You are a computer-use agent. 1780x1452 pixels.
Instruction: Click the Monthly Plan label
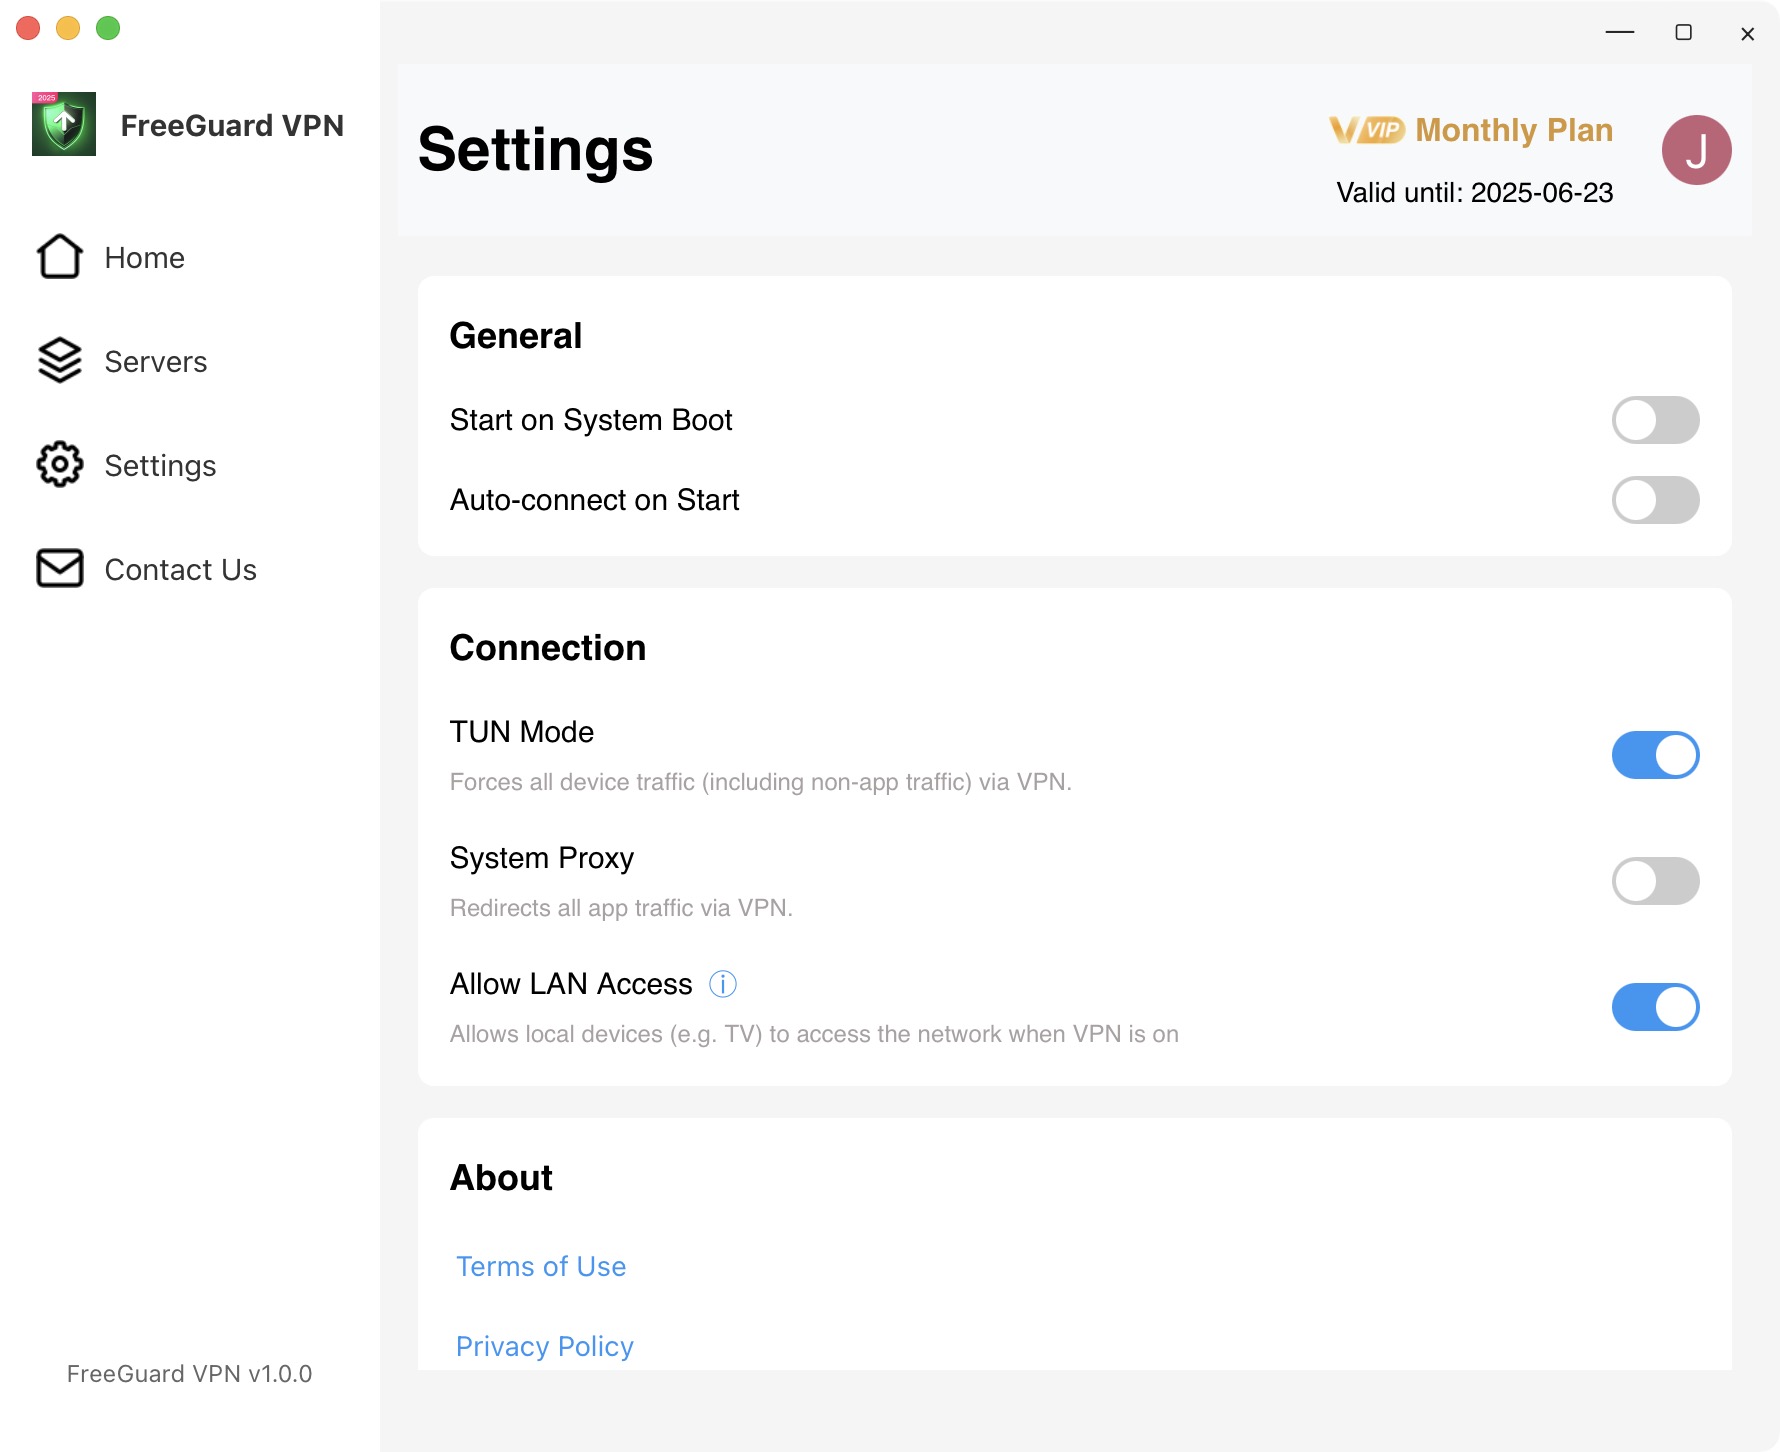[x=1514, y=130]
